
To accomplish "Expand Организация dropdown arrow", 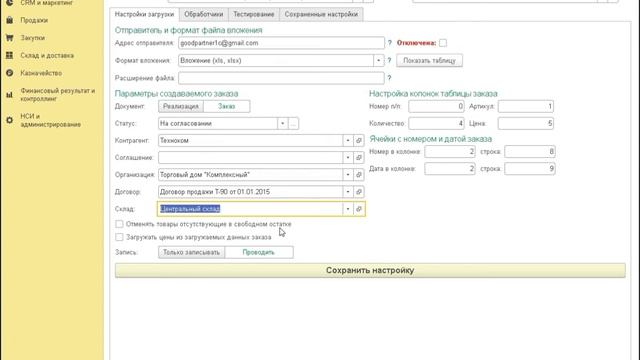I will click(x=348, y=175).
